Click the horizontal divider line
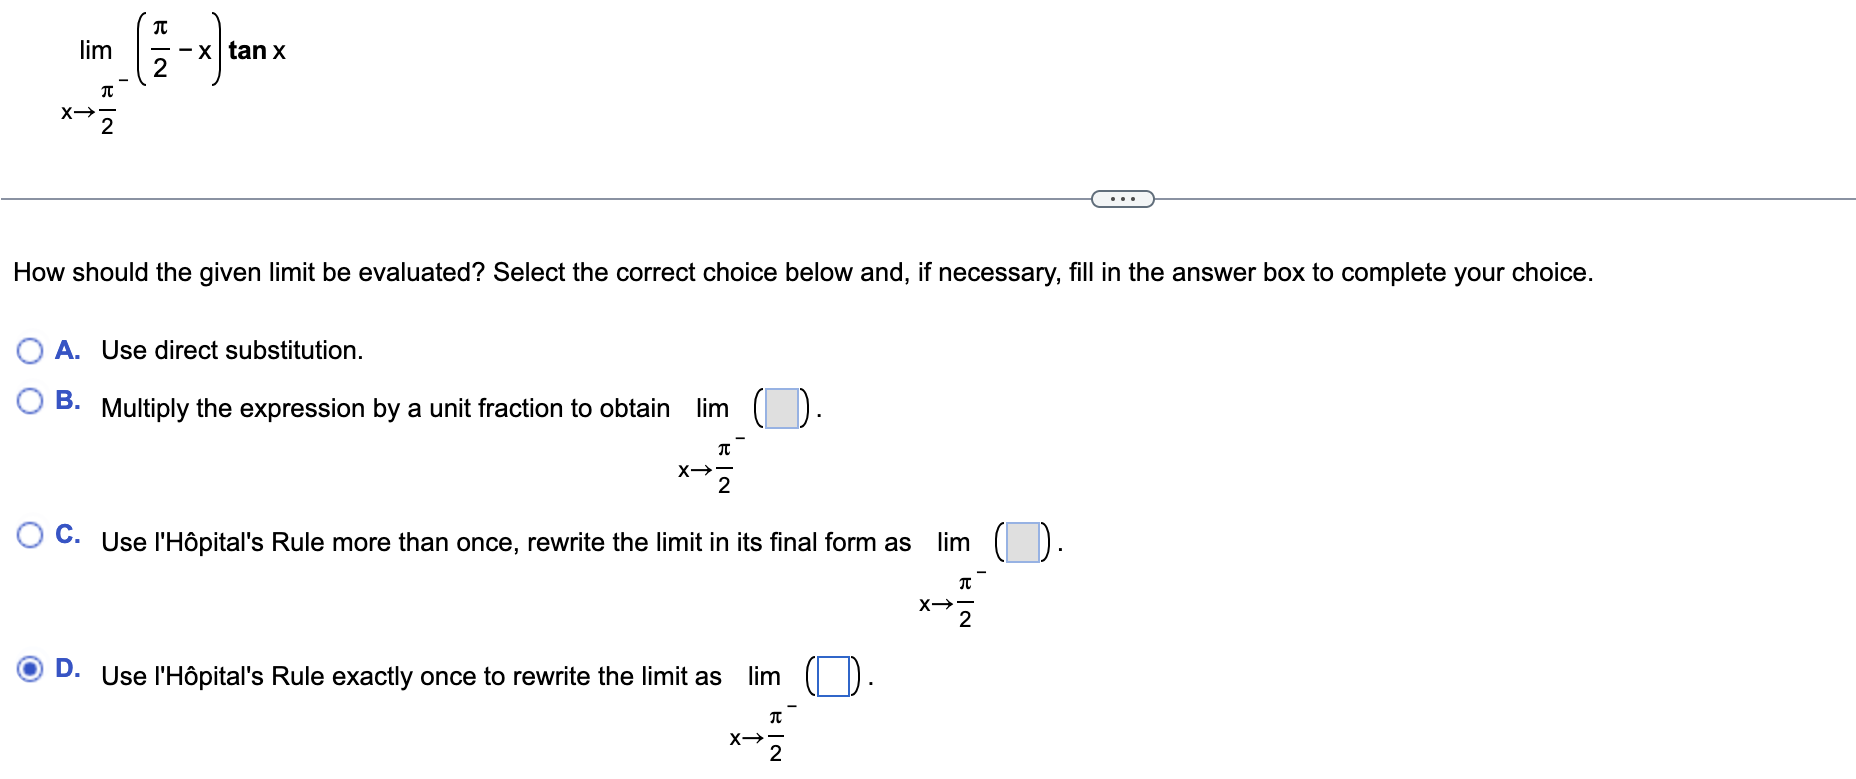Viewport: 1856px width, 779px height. [500, 198]
